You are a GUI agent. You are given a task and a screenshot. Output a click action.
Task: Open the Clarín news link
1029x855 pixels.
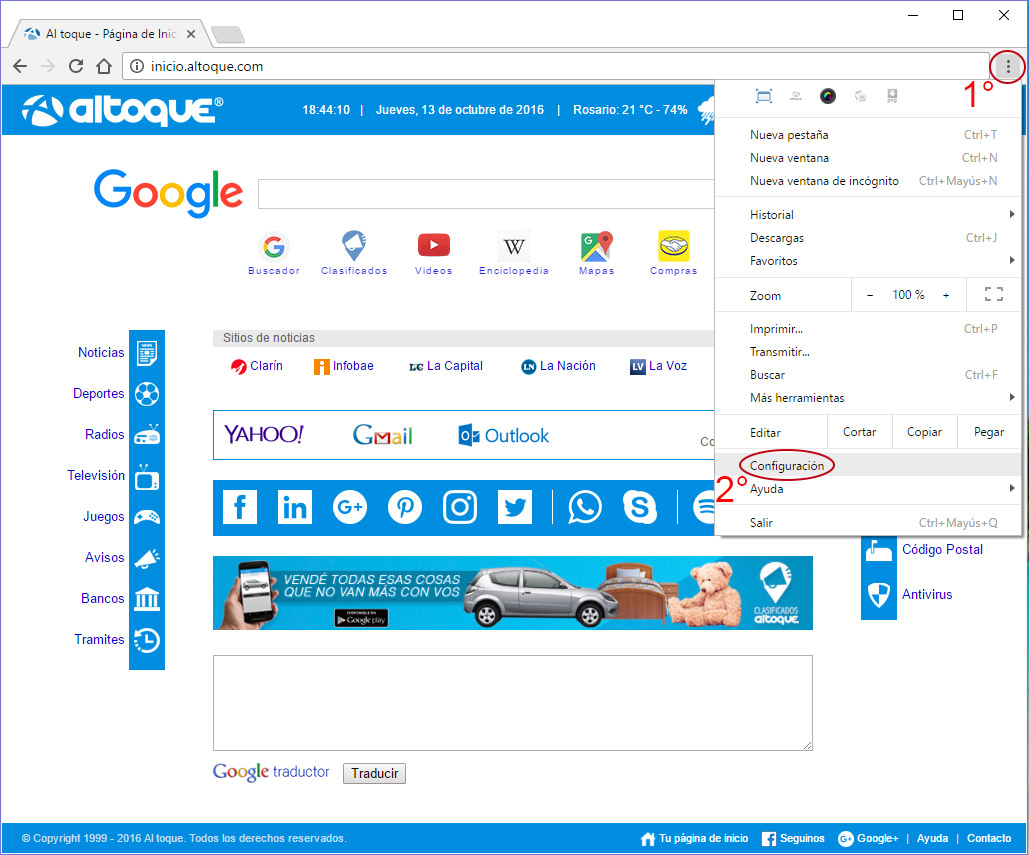pyautogui.click(x=257, y=366)
